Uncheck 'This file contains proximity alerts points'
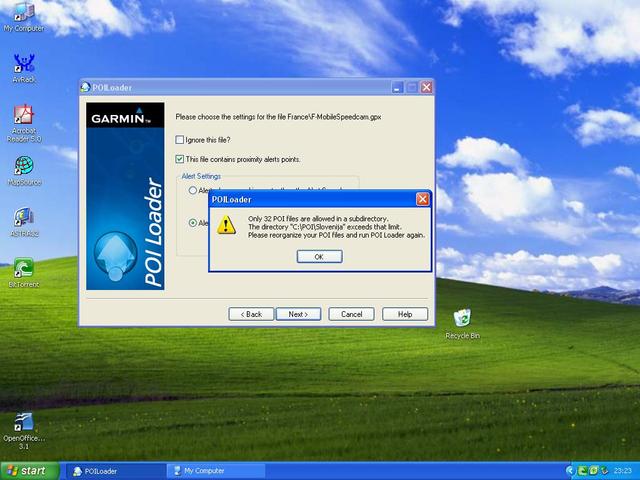The height and width of the screenshot is (480, 640). click(180, 159)
